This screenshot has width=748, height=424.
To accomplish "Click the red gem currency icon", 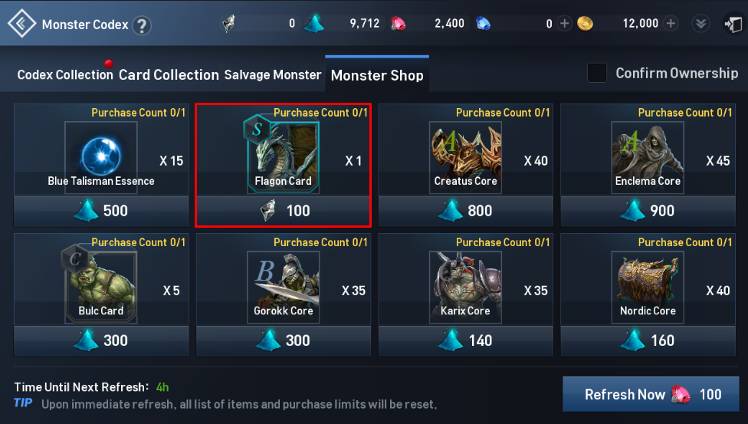I will 398,23.
